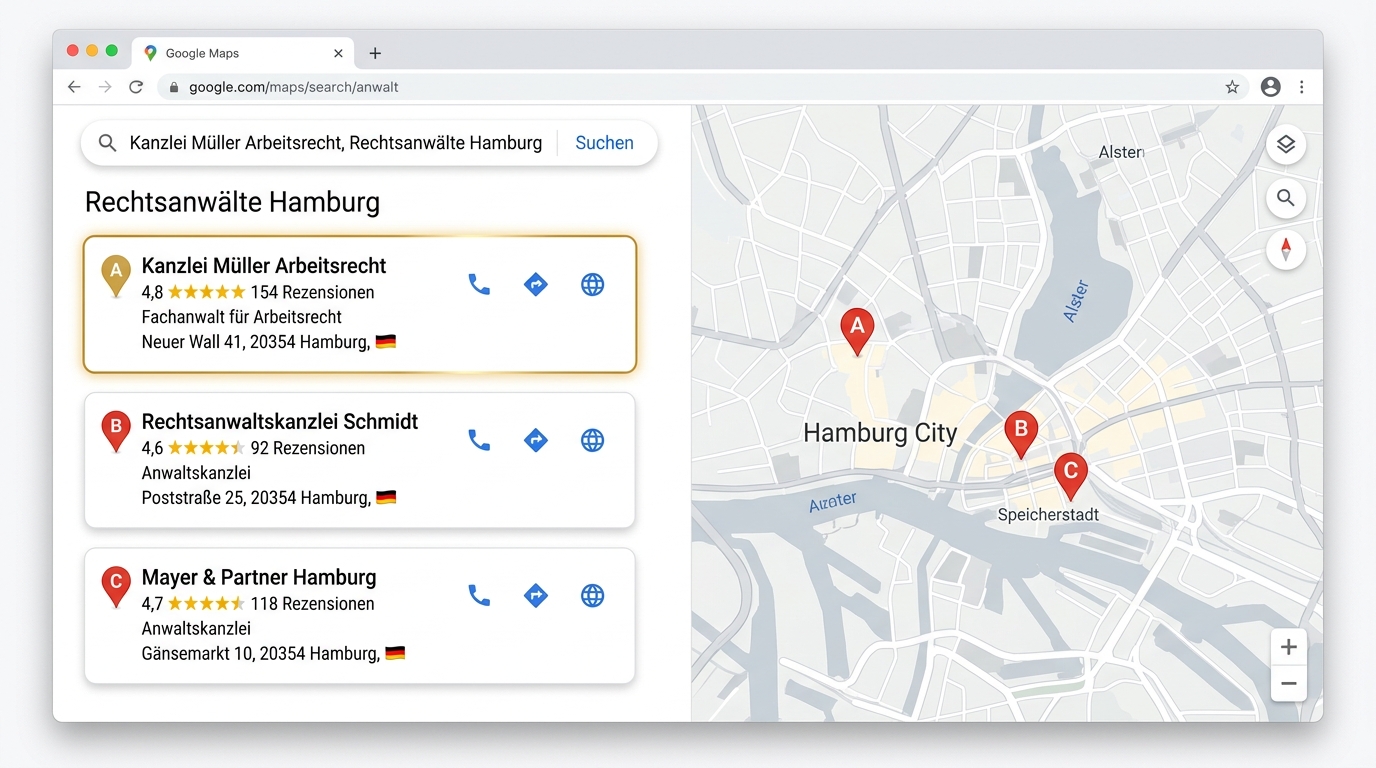1376x768 pixels.
Task: Reset map orientation with the compass icon
Action: click(1286, 249)
